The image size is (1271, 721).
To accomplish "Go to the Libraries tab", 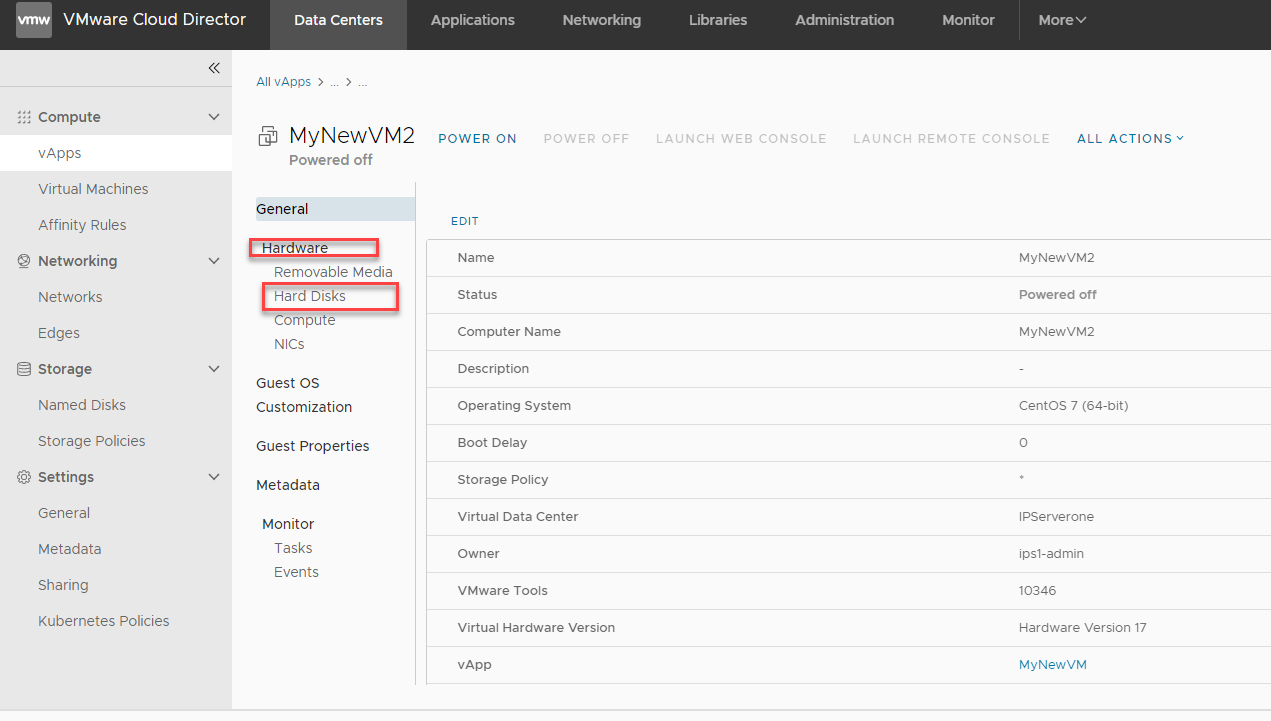I will (x=718, y=20).
